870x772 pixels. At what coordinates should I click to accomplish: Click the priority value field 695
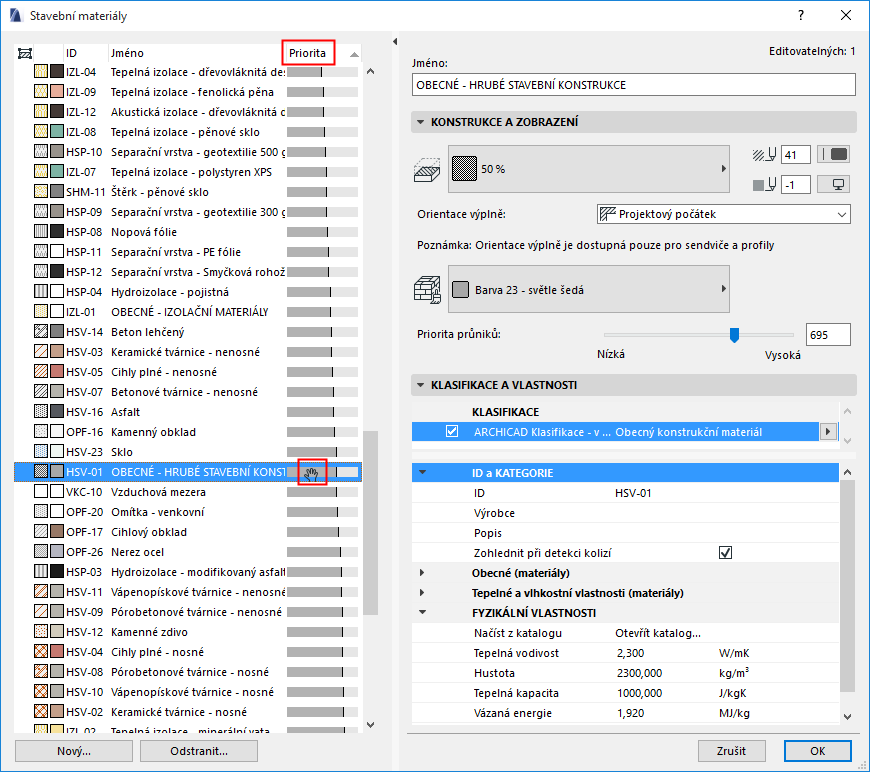pyautogui.click(x=828, y=335)
